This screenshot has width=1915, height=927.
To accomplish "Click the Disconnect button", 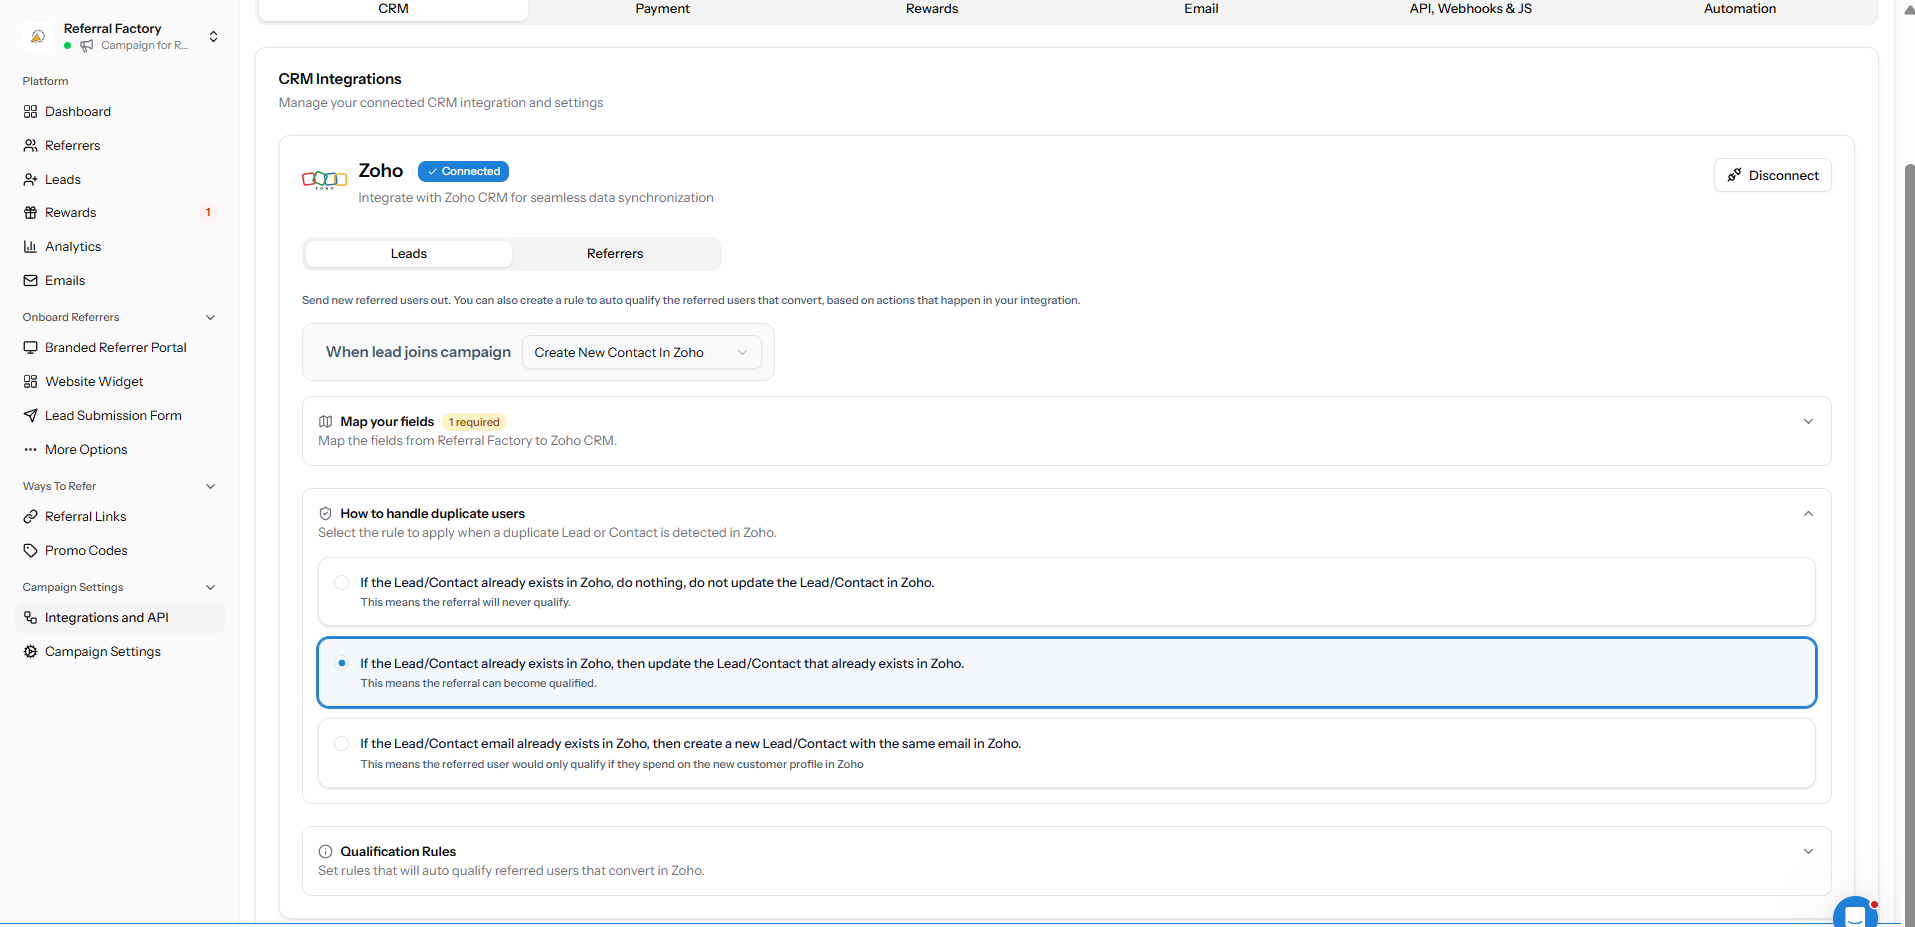I will (x=1772, y=176).
